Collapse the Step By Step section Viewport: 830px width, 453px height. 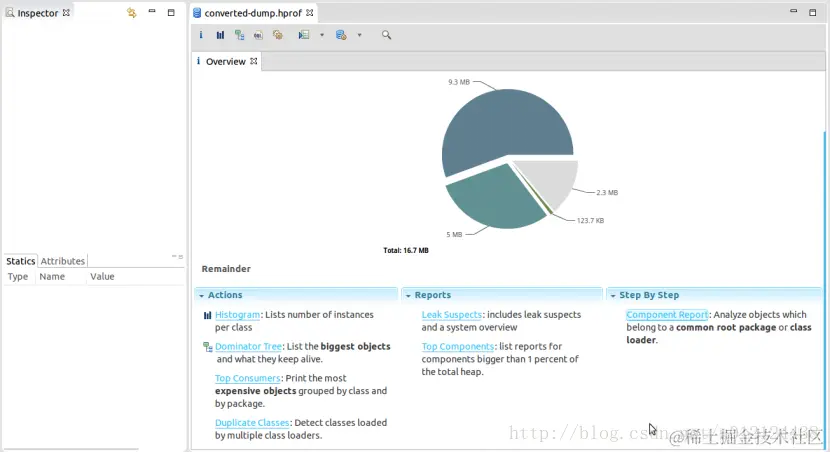613,295
